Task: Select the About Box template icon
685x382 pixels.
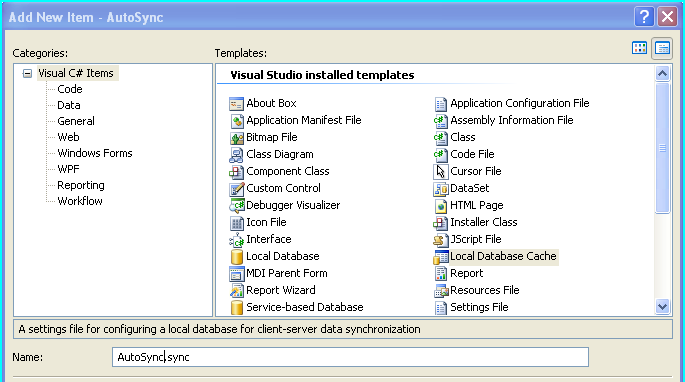Action: 236,104
